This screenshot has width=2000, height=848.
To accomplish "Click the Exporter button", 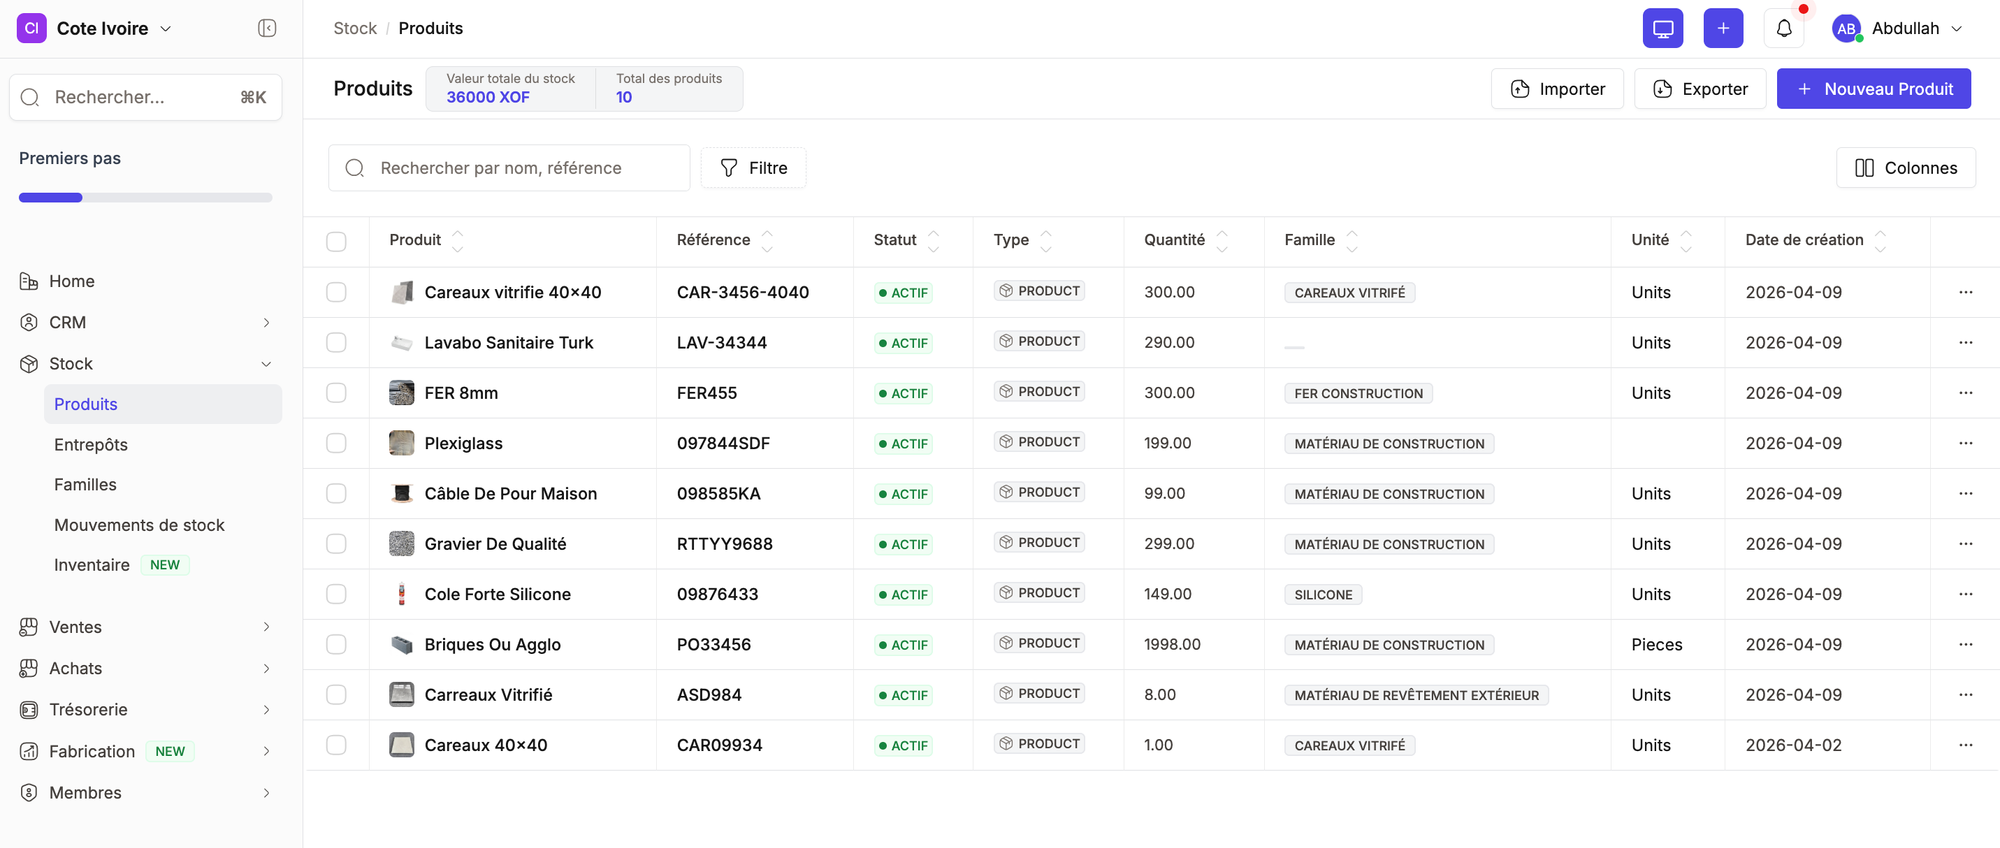I will (x=1699, y=89).
